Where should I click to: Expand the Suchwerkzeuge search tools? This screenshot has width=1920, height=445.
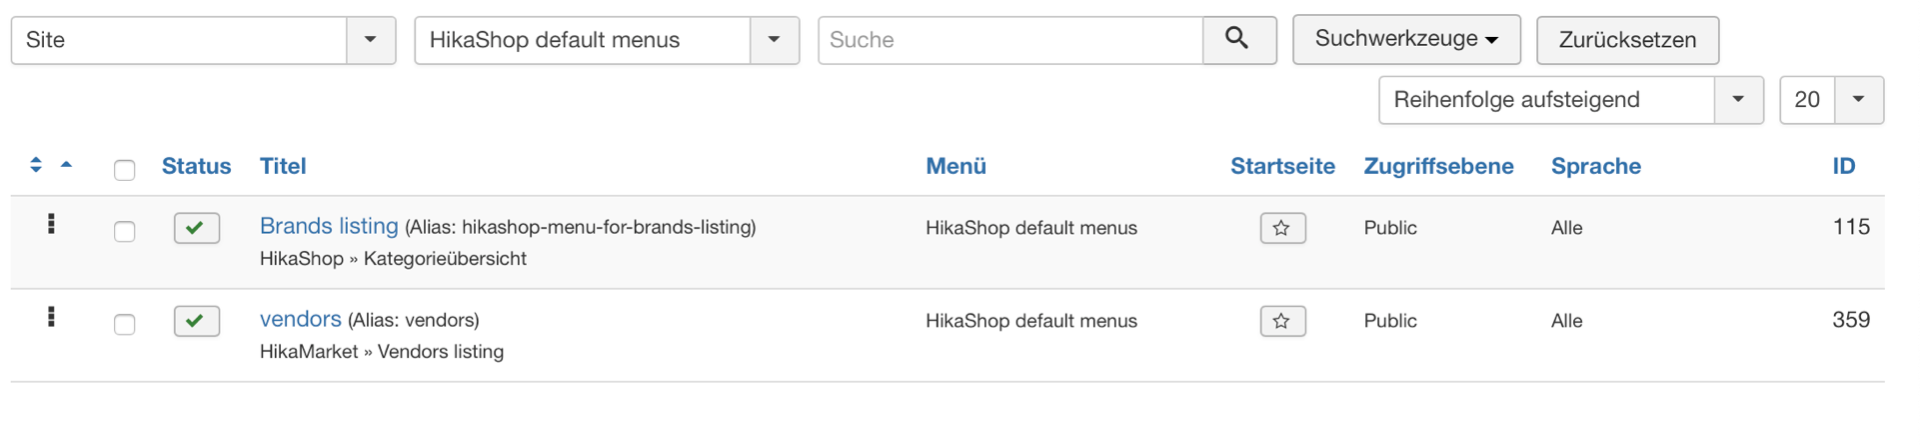(x=1405, y=39)
